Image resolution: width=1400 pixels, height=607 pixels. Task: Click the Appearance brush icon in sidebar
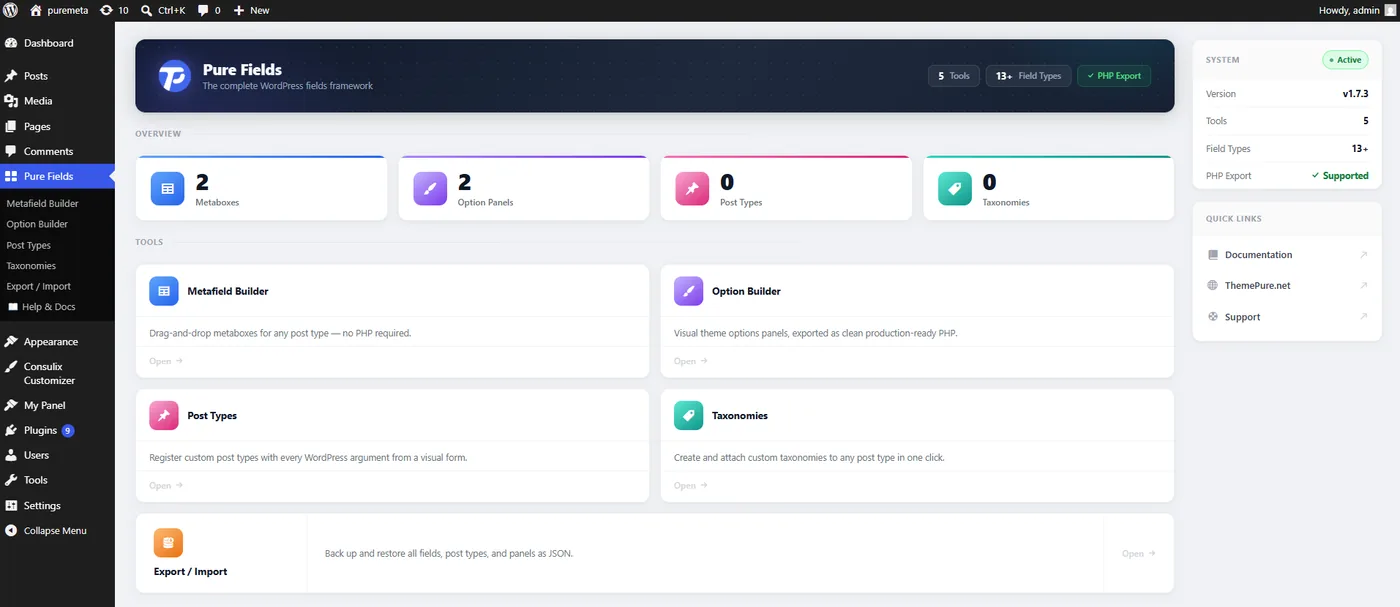click(x=11, y=342)
